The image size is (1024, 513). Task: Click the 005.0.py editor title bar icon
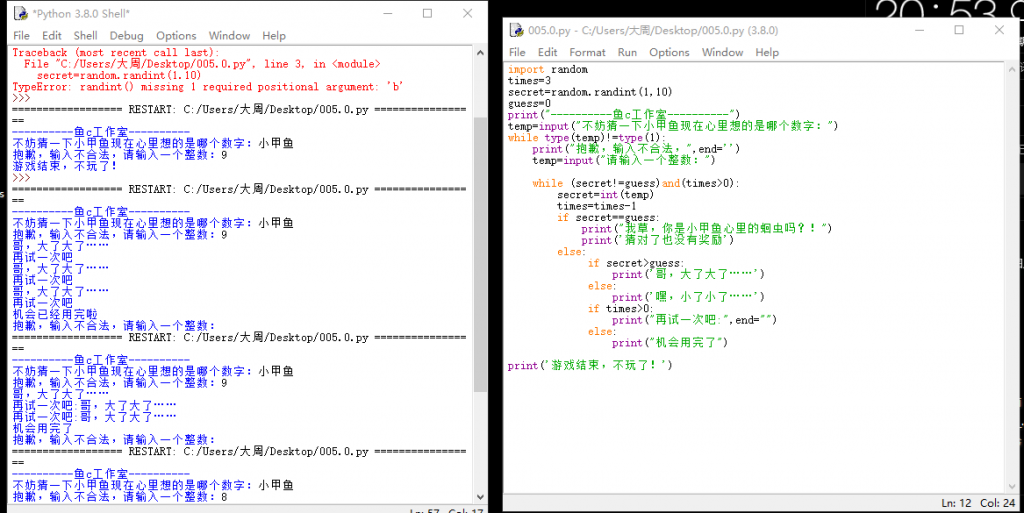coord(517,30)
